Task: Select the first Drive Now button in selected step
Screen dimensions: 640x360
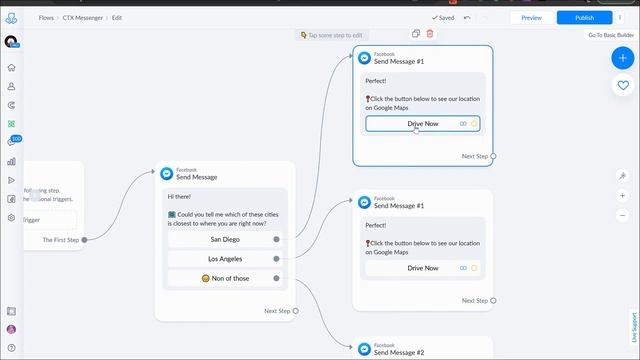Action: pos(423,124)
